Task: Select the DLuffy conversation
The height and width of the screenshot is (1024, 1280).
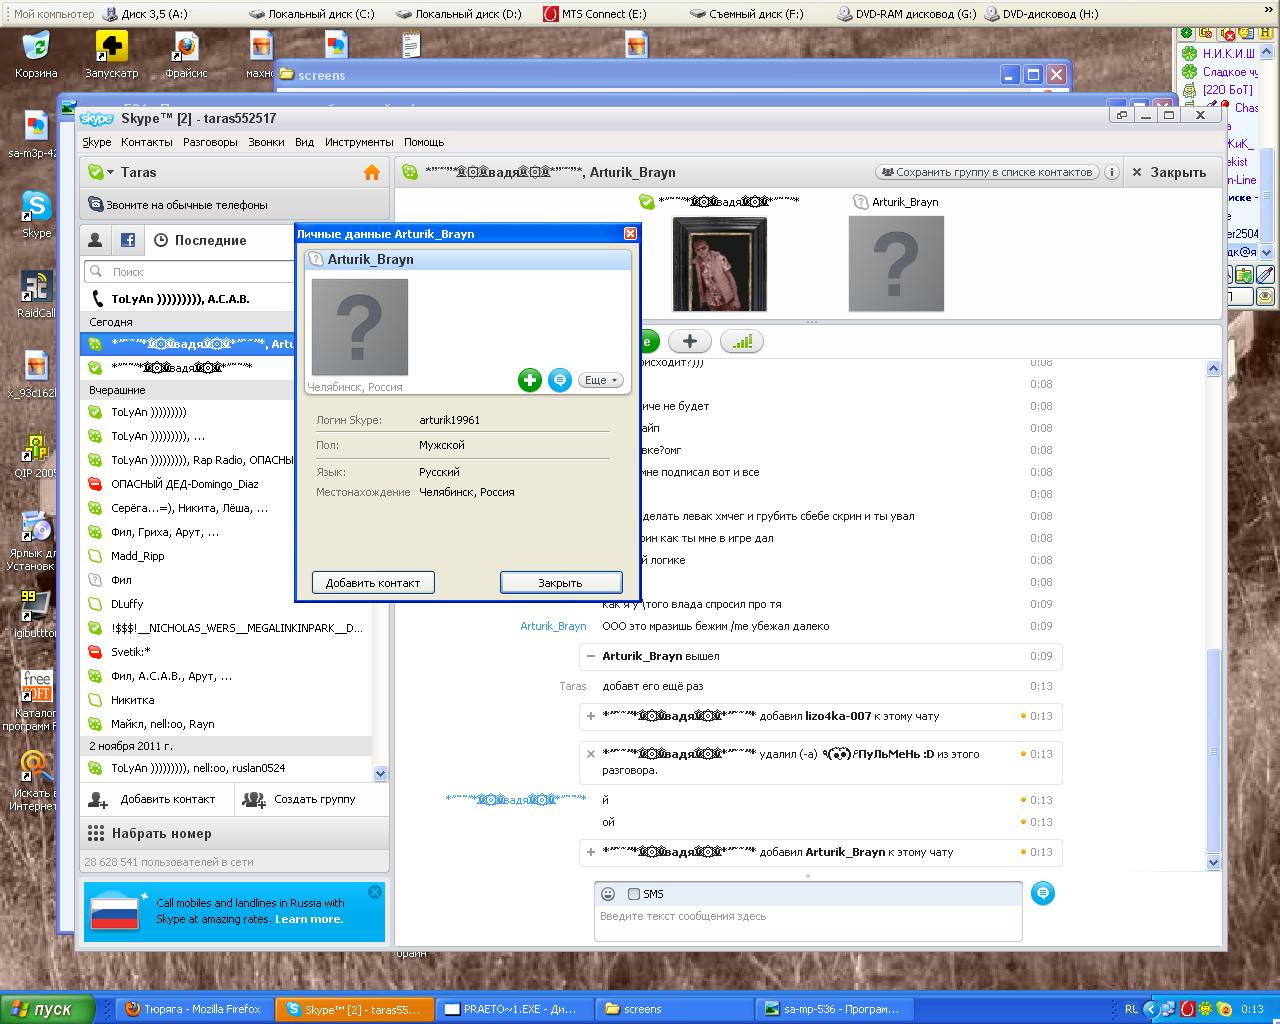Action: (x=226, y=604)
